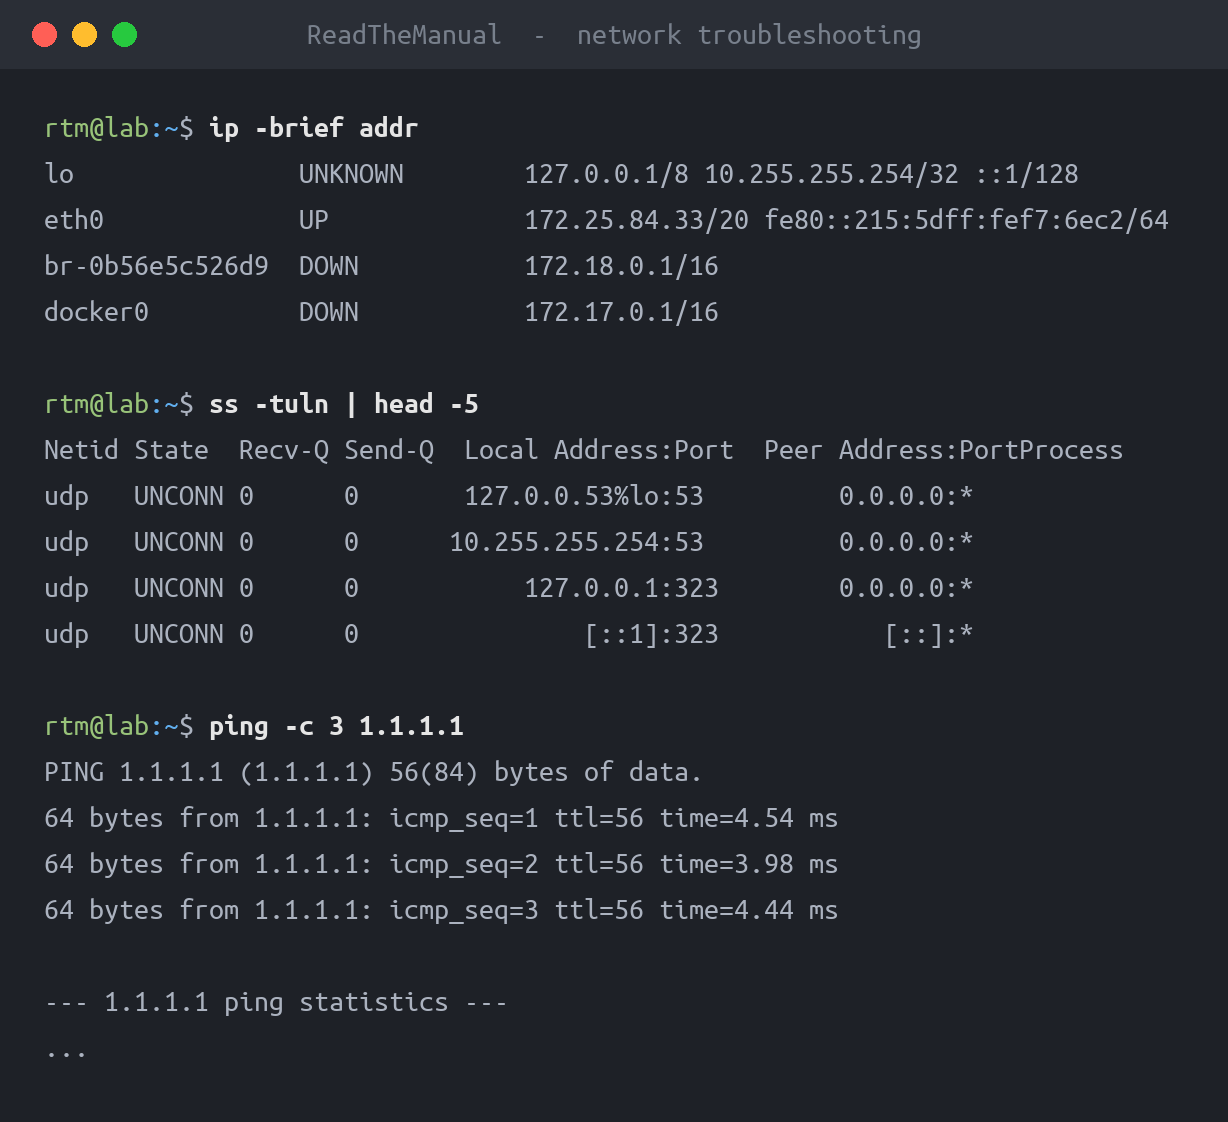1228x1122 pixels.
Task: Click the address '10.255.255.254/32'
Action: 831,174
